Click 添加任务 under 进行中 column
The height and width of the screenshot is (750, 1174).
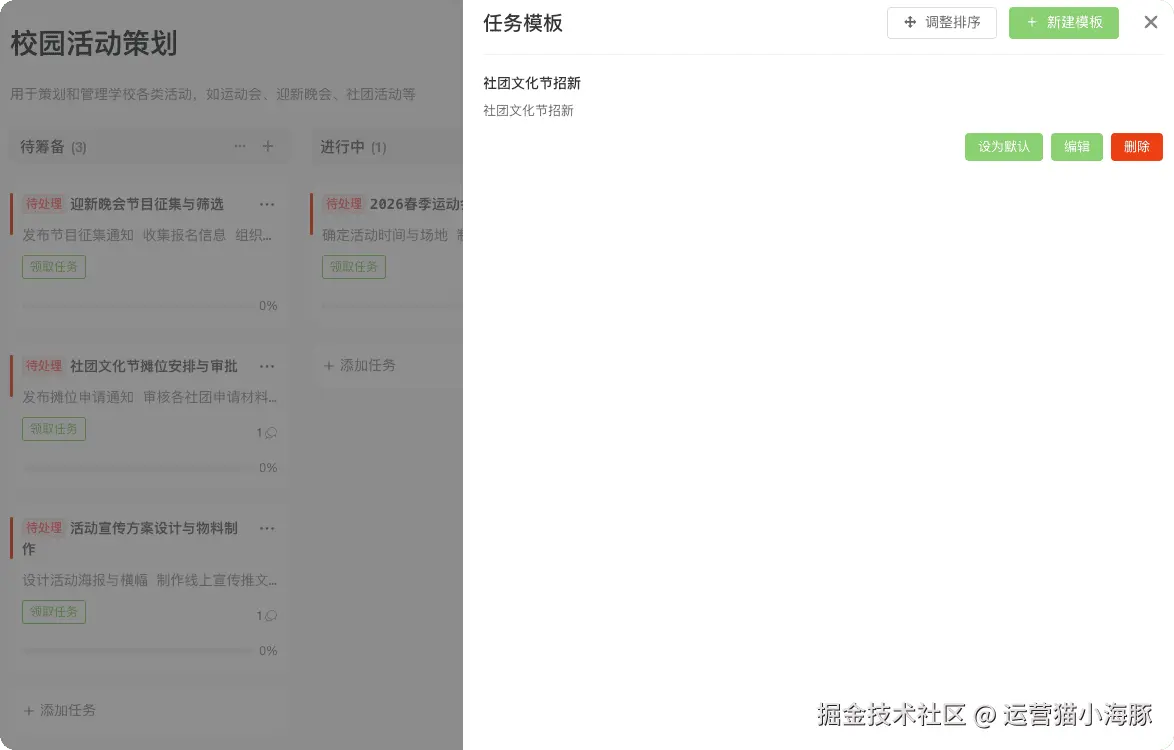click(359, 365)
